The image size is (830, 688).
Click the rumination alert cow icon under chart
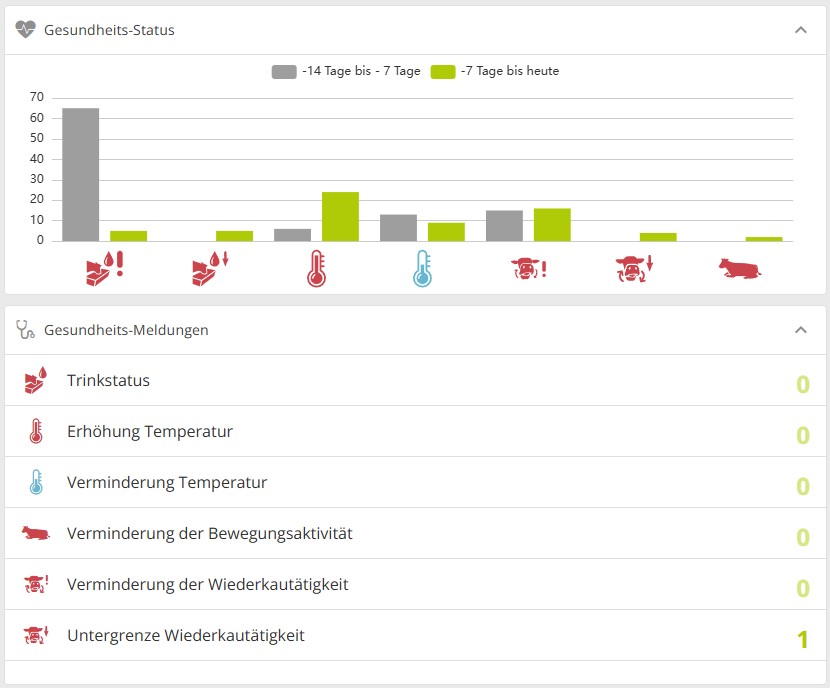pos(528,268)
